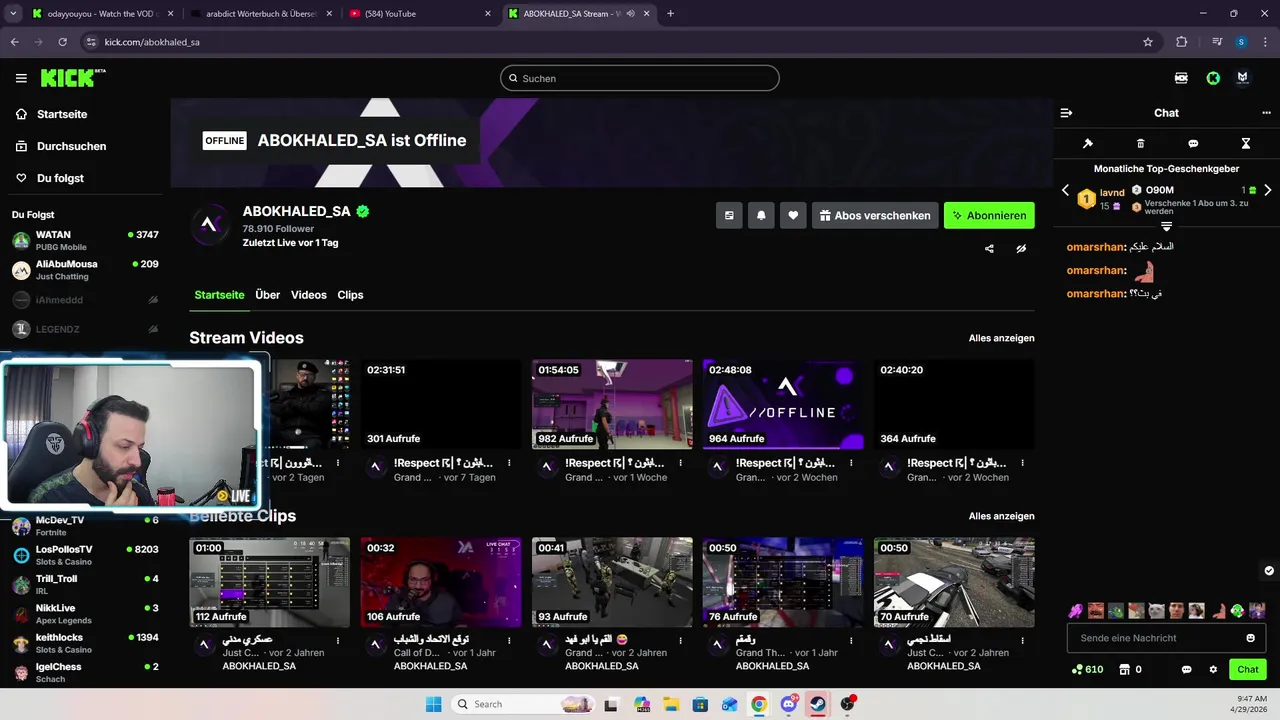Show all Stream Videos via Alles anzeigen
This screenshot has height=720, width=1280.
pos(1001,338)
